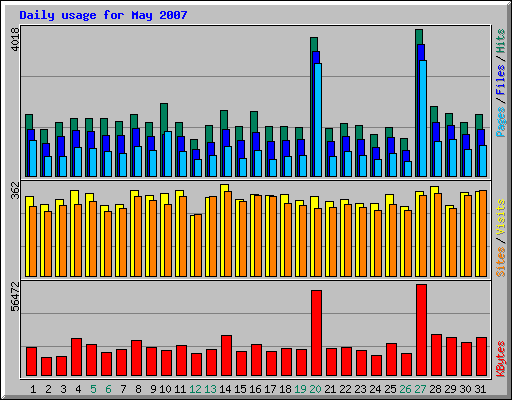Click the chart title "Daily usage for May 2007"

pos(103,15)
